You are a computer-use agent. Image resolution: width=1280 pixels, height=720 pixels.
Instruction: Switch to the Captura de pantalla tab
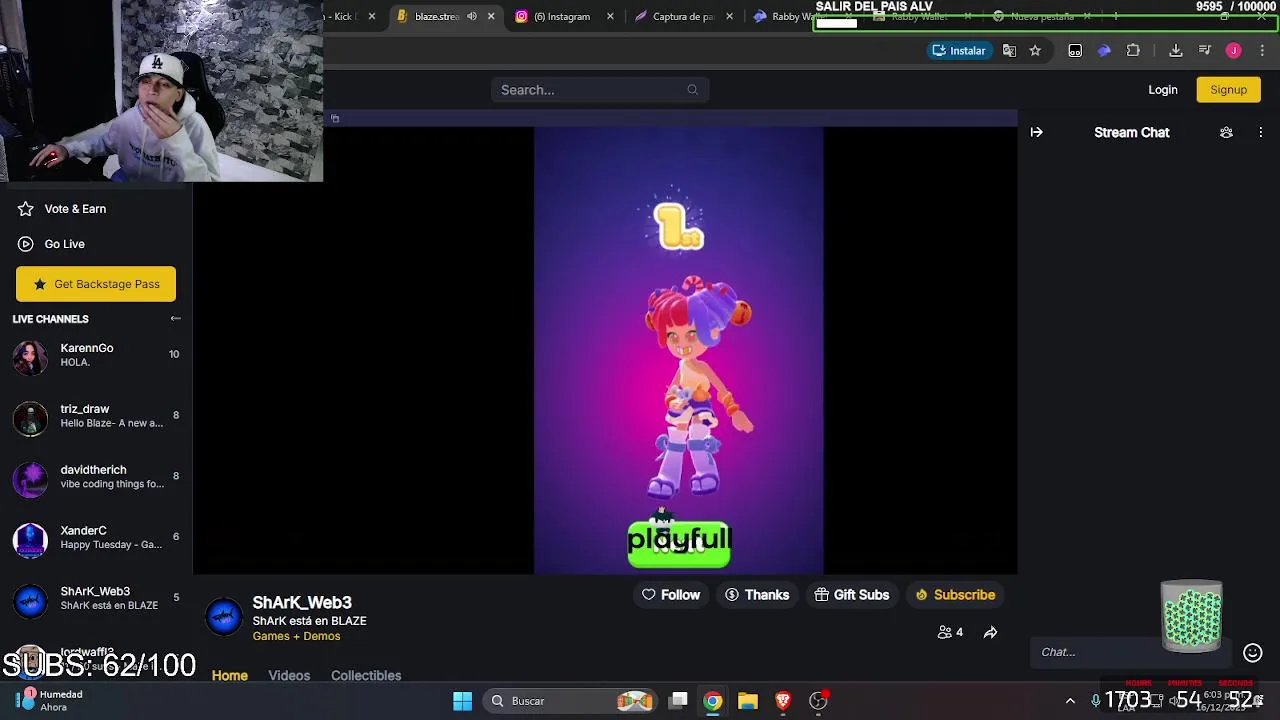point(683,16)
